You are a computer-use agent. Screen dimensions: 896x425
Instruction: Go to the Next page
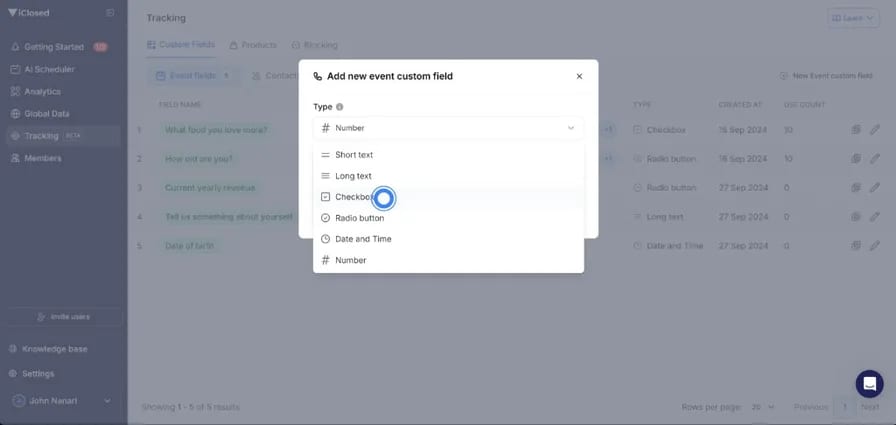870,407
